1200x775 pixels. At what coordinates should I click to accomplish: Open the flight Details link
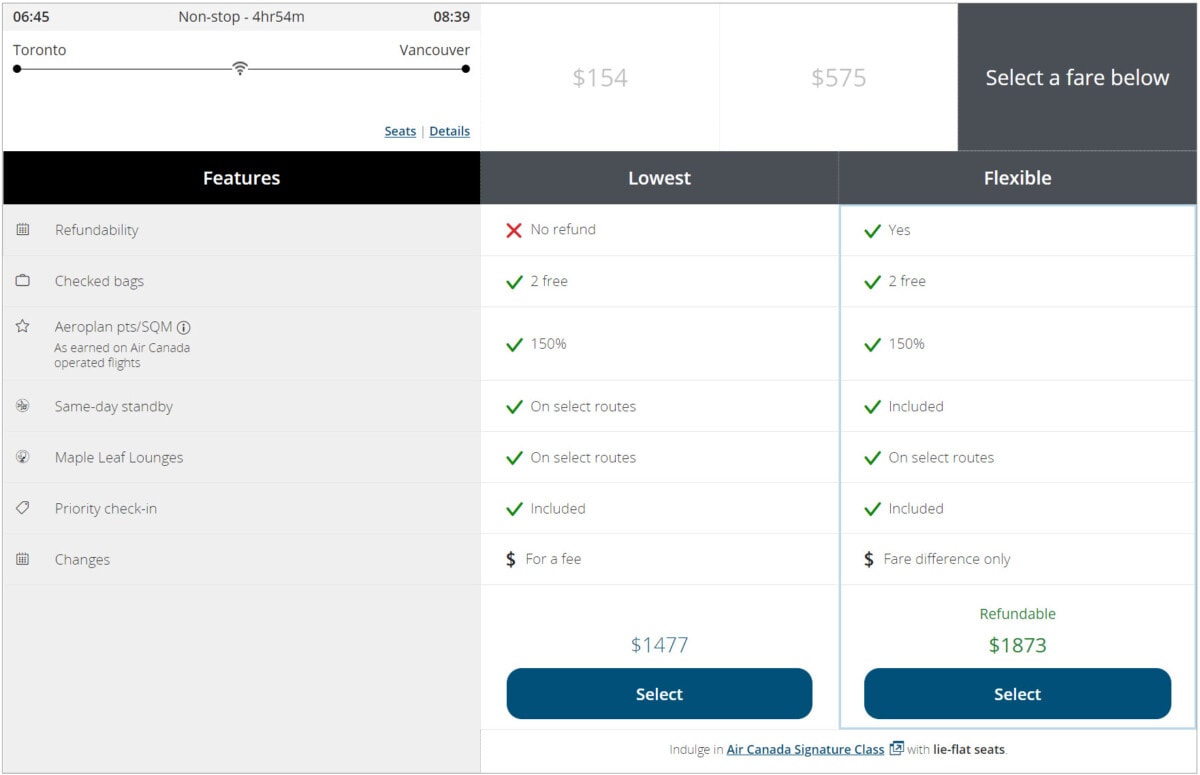click(449, 131)
